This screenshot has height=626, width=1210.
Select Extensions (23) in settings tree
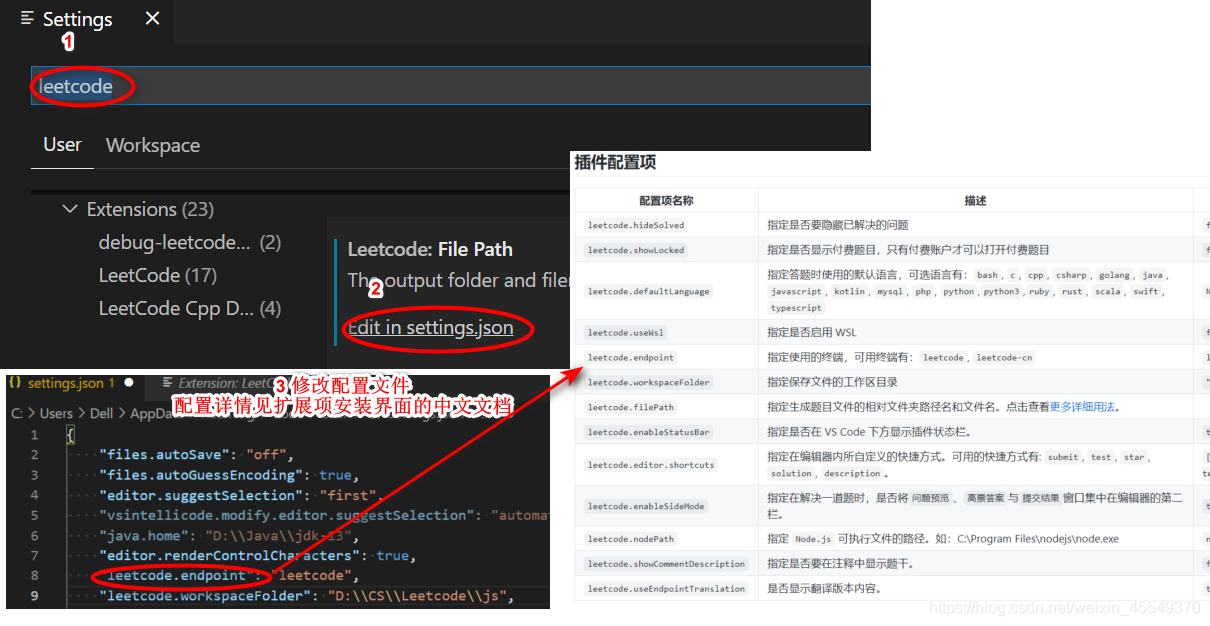(150, 209)
